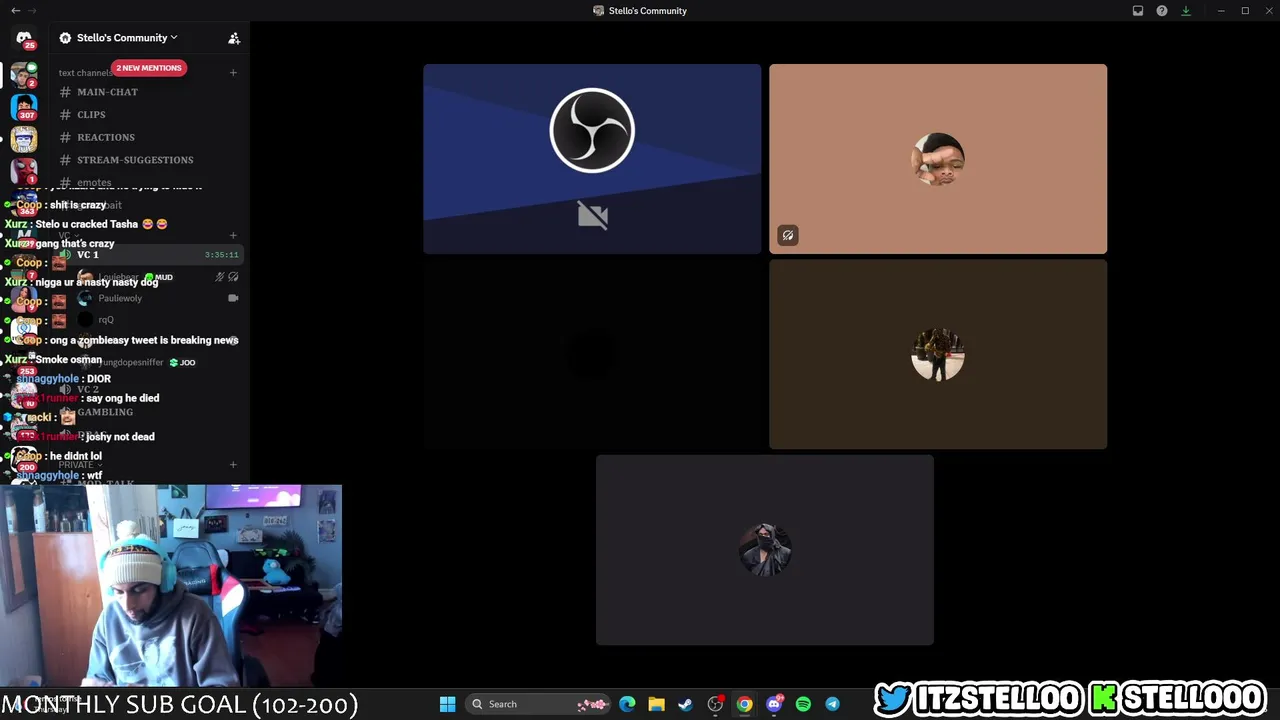Select the VC 1 voice channel
This screenshot has height=720, width=1280.
pos(150,255)
